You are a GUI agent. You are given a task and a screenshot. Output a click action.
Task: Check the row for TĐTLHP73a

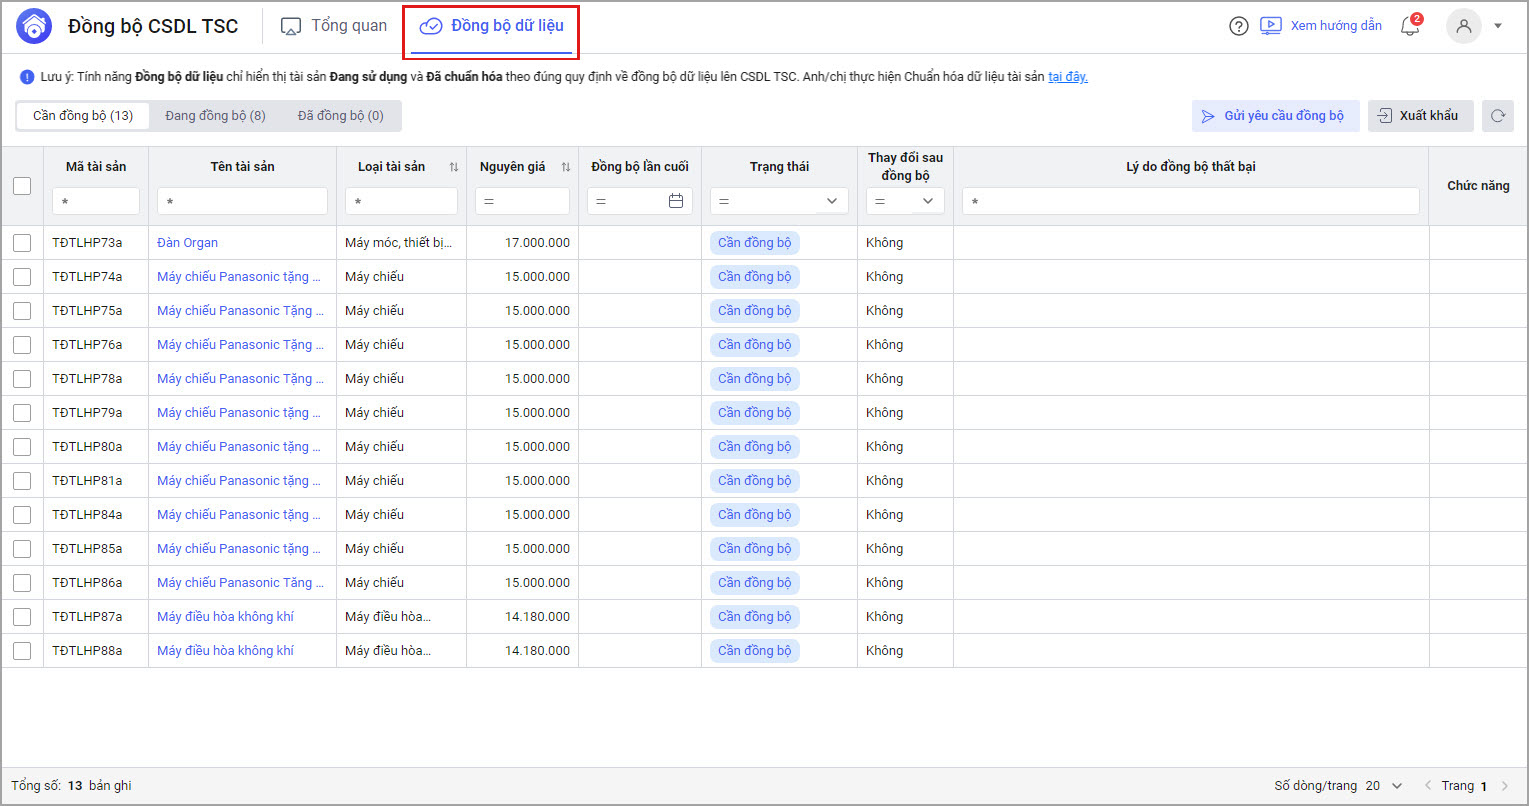click(x=22, y=243)
